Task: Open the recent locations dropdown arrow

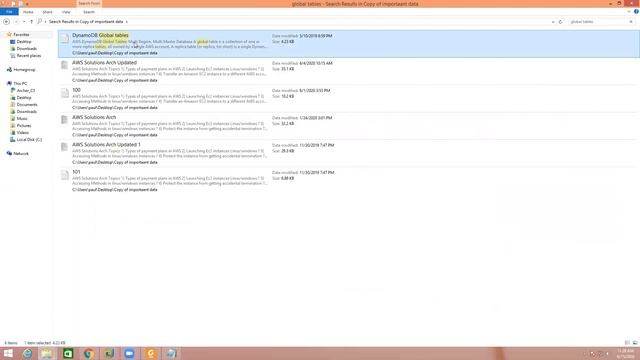Action: point(24,22)
